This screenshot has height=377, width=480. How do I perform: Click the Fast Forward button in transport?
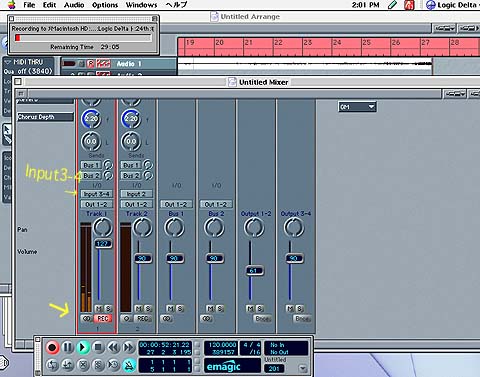pos(128,348)
